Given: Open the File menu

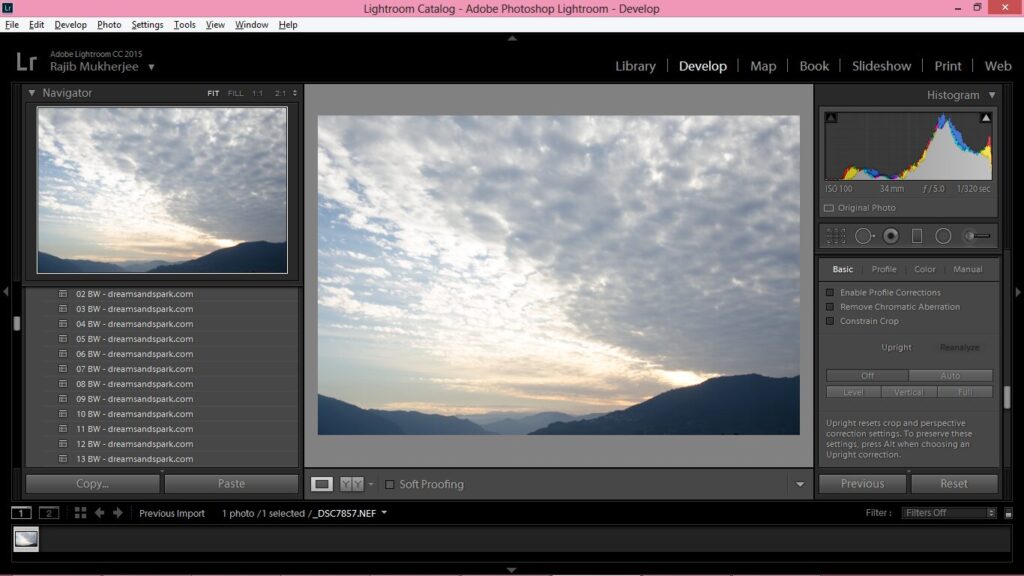Looking at the screenshot, I should pos(12,25).
